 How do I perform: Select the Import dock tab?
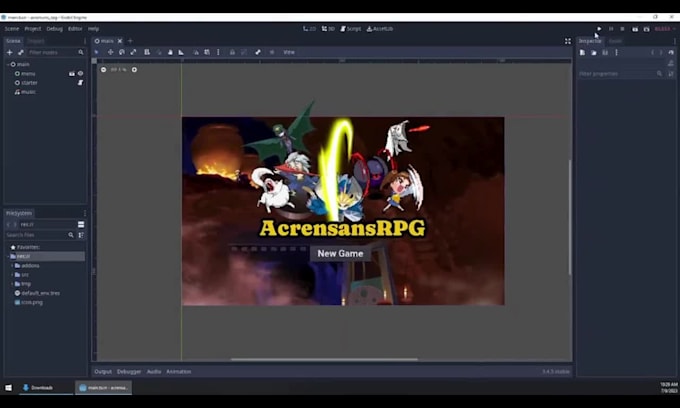click(36, 41)
